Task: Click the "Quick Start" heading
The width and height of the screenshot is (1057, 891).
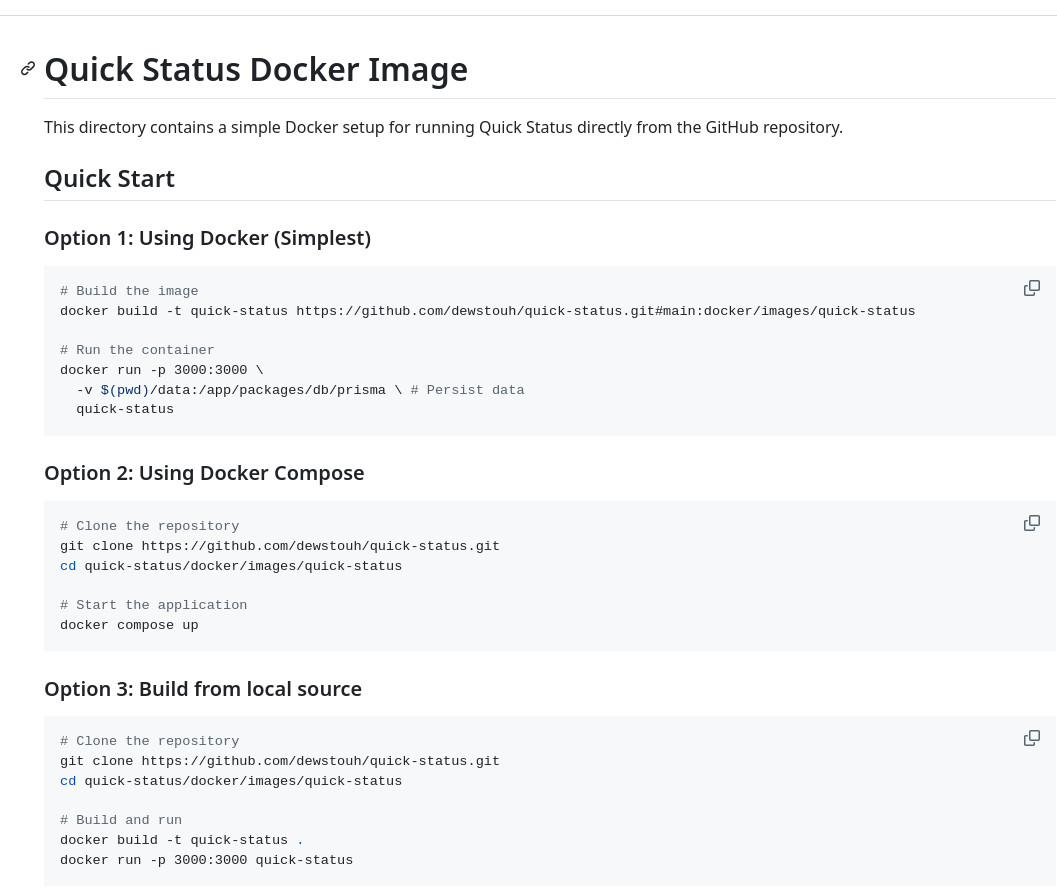Action: tap(109, 179)
